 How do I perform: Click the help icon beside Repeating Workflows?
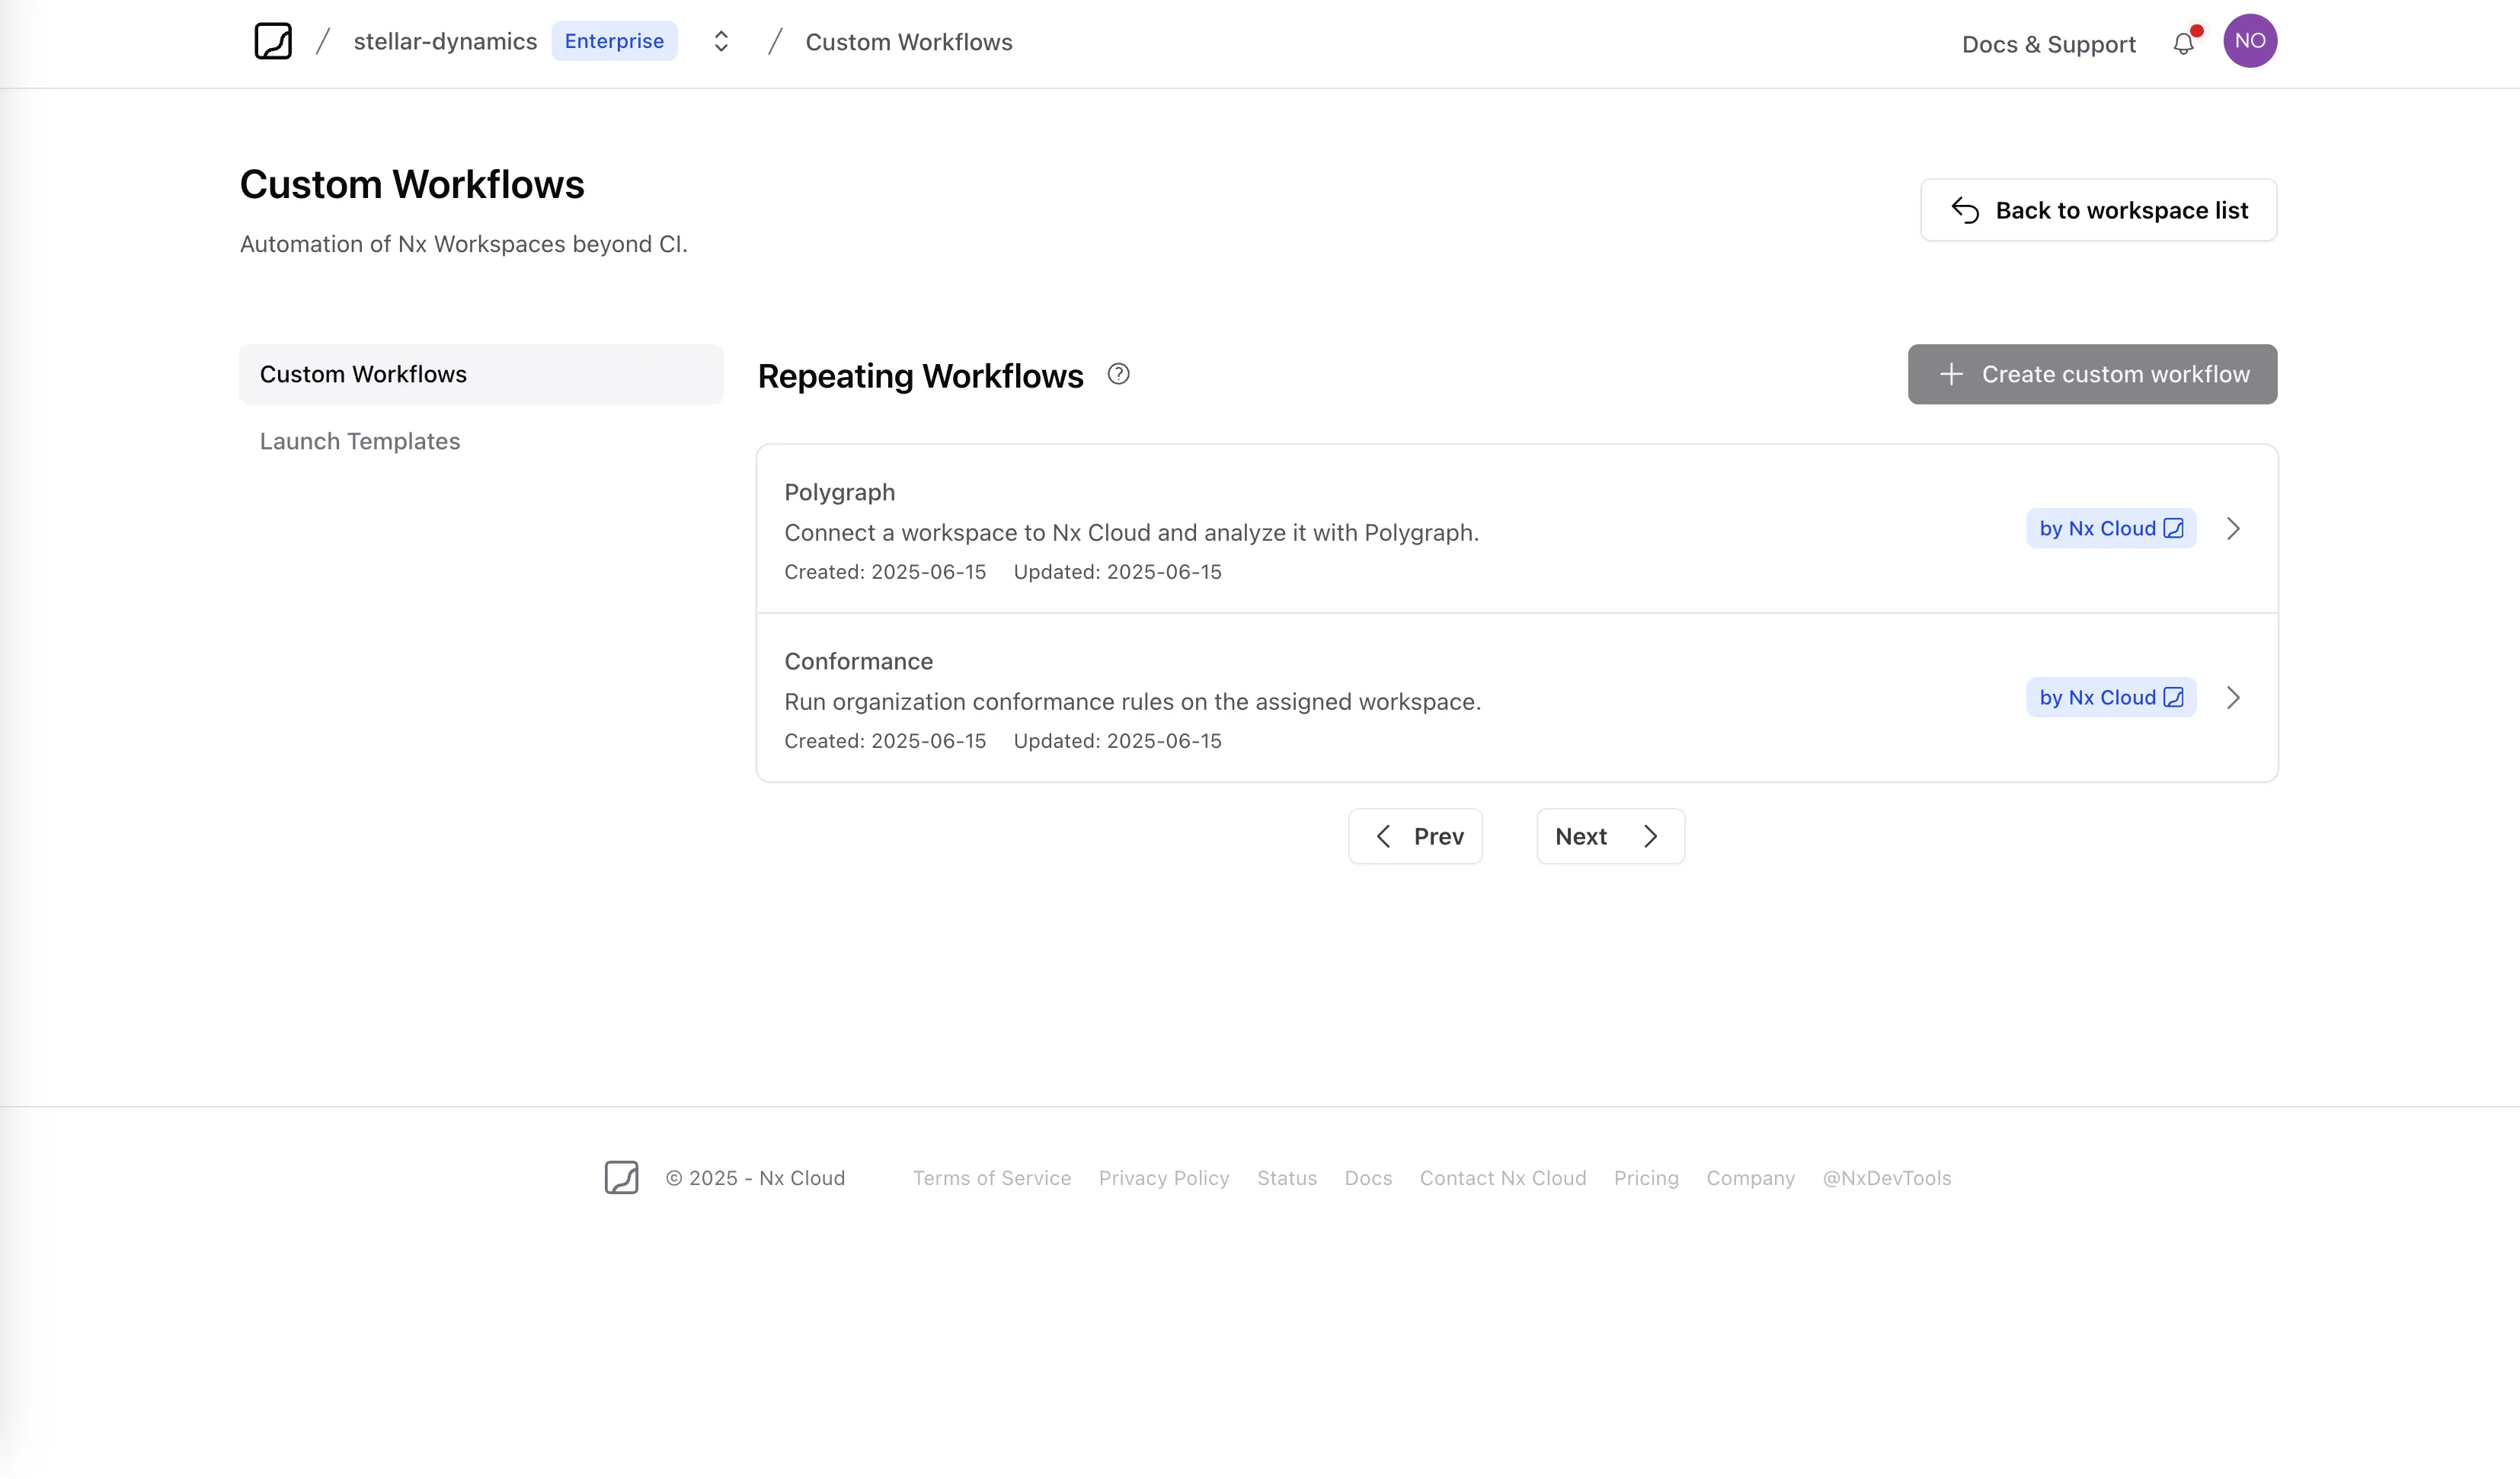(x=1119, y=374)
